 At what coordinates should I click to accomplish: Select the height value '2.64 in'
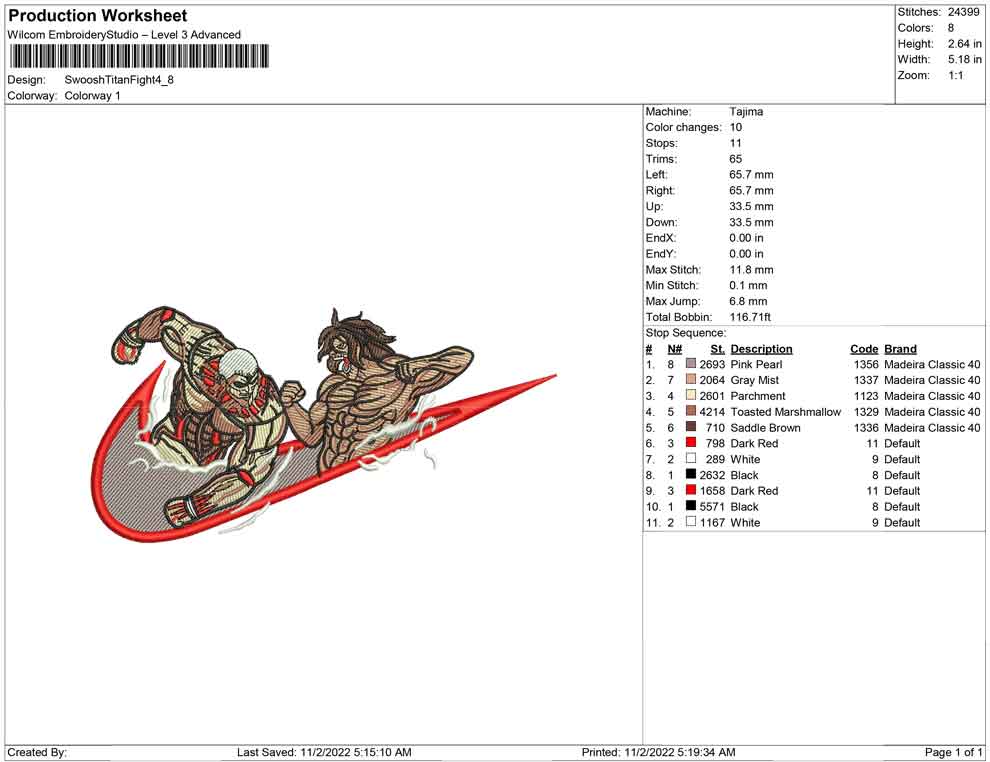tap(964, 44)
